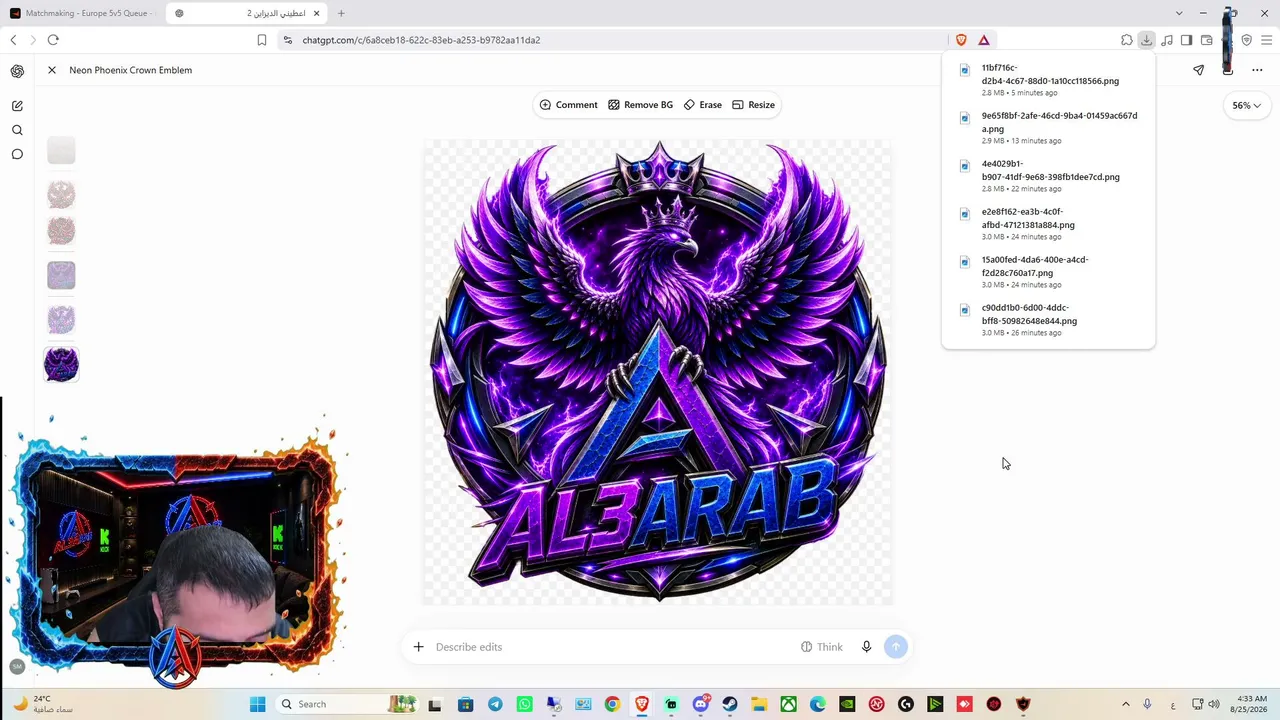Open the volume speaker tray icon
Screen dimensions: 1280x720
pos(1213,704)
